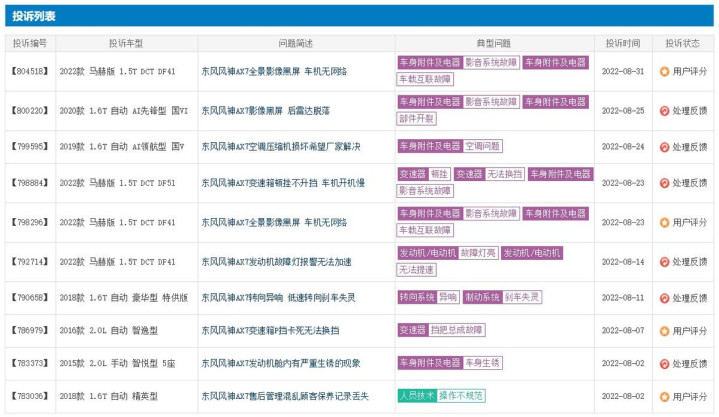Click the 空调问题 tag
This screenshot has width=719, height=417.
click(482, 146)
